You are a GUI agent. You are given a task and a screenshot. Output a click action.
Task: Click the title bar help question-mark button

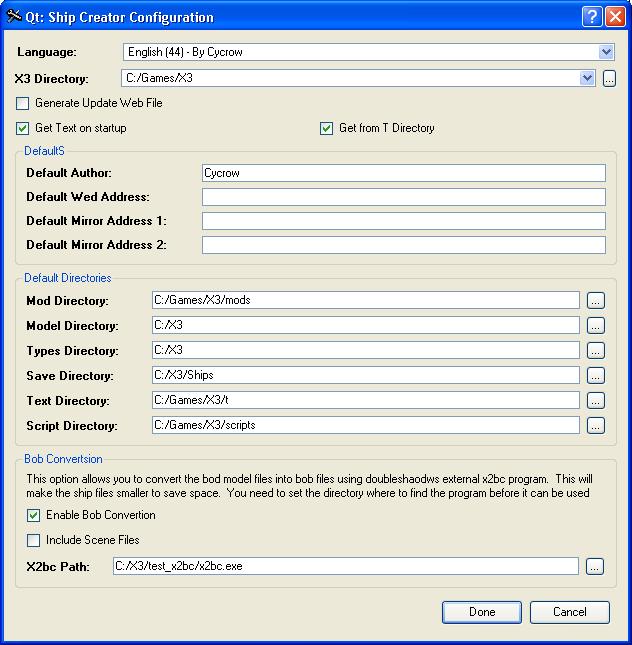click(x=592, y=16)
